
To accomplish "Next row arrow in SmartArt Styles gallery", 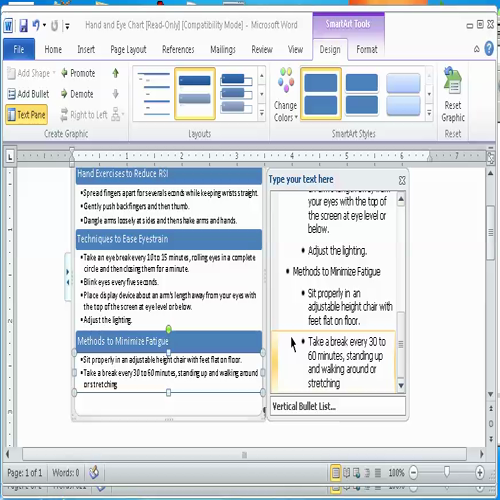I will tap(429, 94).
